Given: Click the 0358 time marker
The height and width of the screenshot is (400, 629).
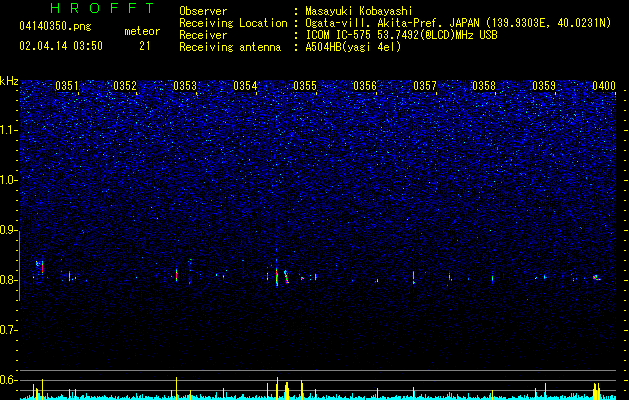Looking at the screenshot, I should pyautogui.click(x=484, y=86).
